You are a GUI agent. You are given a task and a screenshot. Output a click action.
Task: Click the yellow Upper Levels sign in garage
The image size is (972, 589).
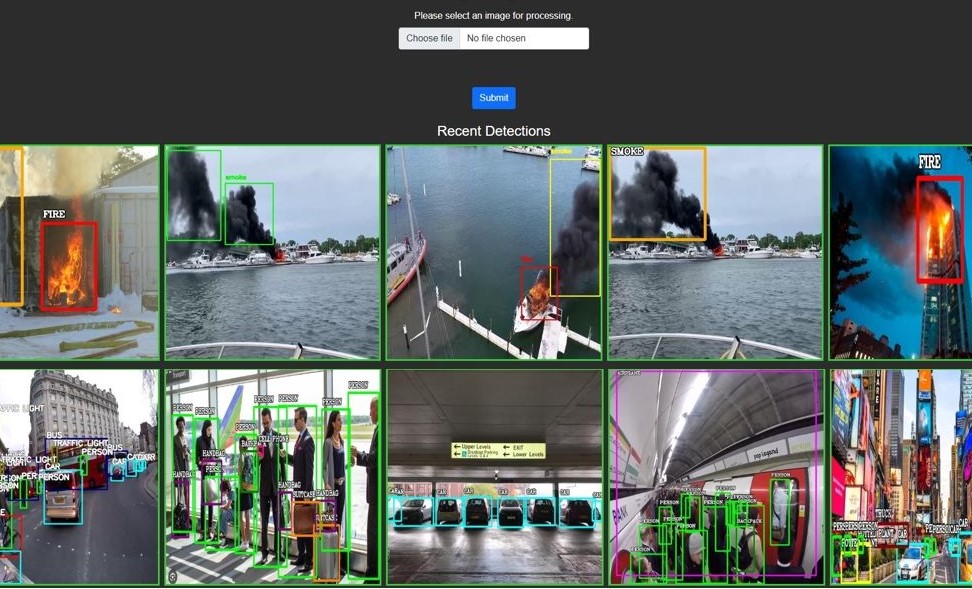click(x=498, y=450)
